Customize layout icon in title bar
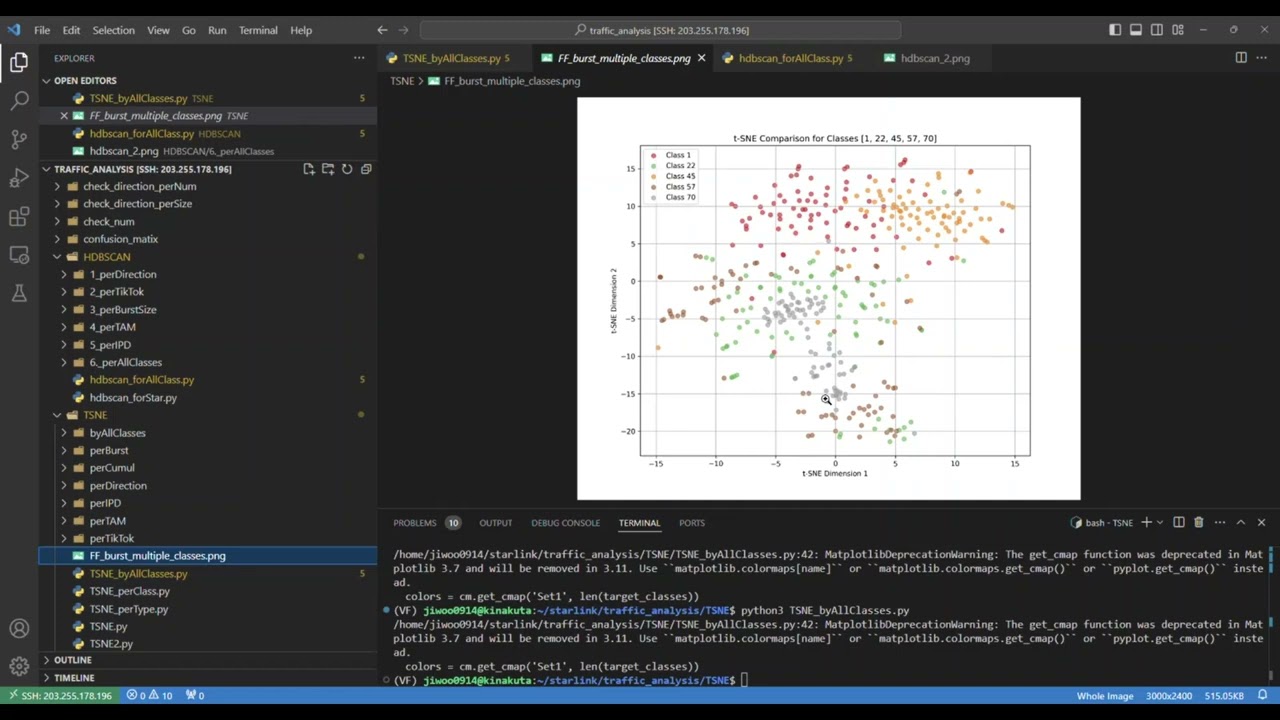Screen dimensions: 1280x720 point(1178,30)
